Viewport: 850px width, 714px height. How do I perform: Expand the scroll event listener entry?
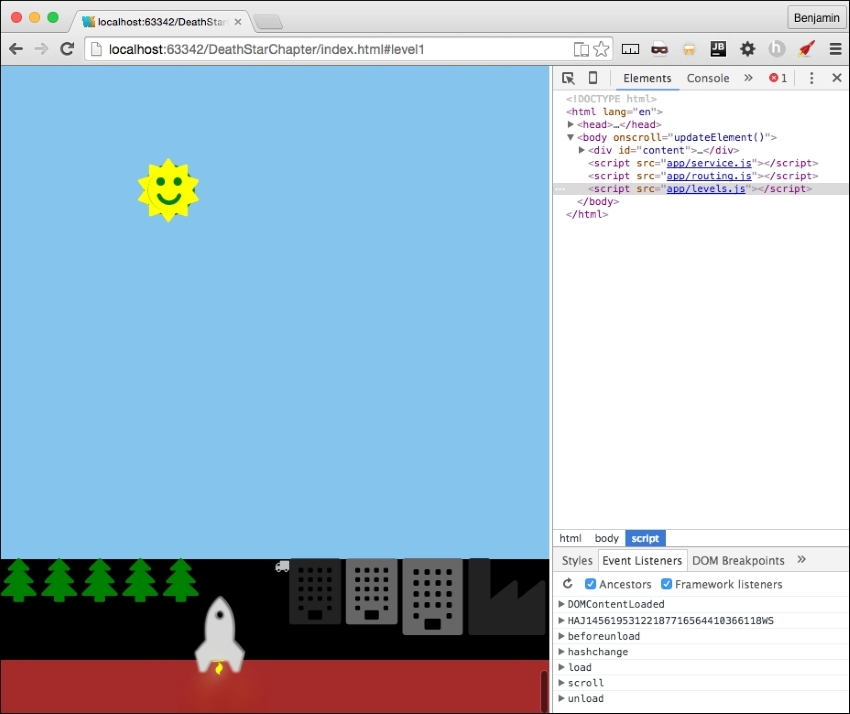point(561,683)
